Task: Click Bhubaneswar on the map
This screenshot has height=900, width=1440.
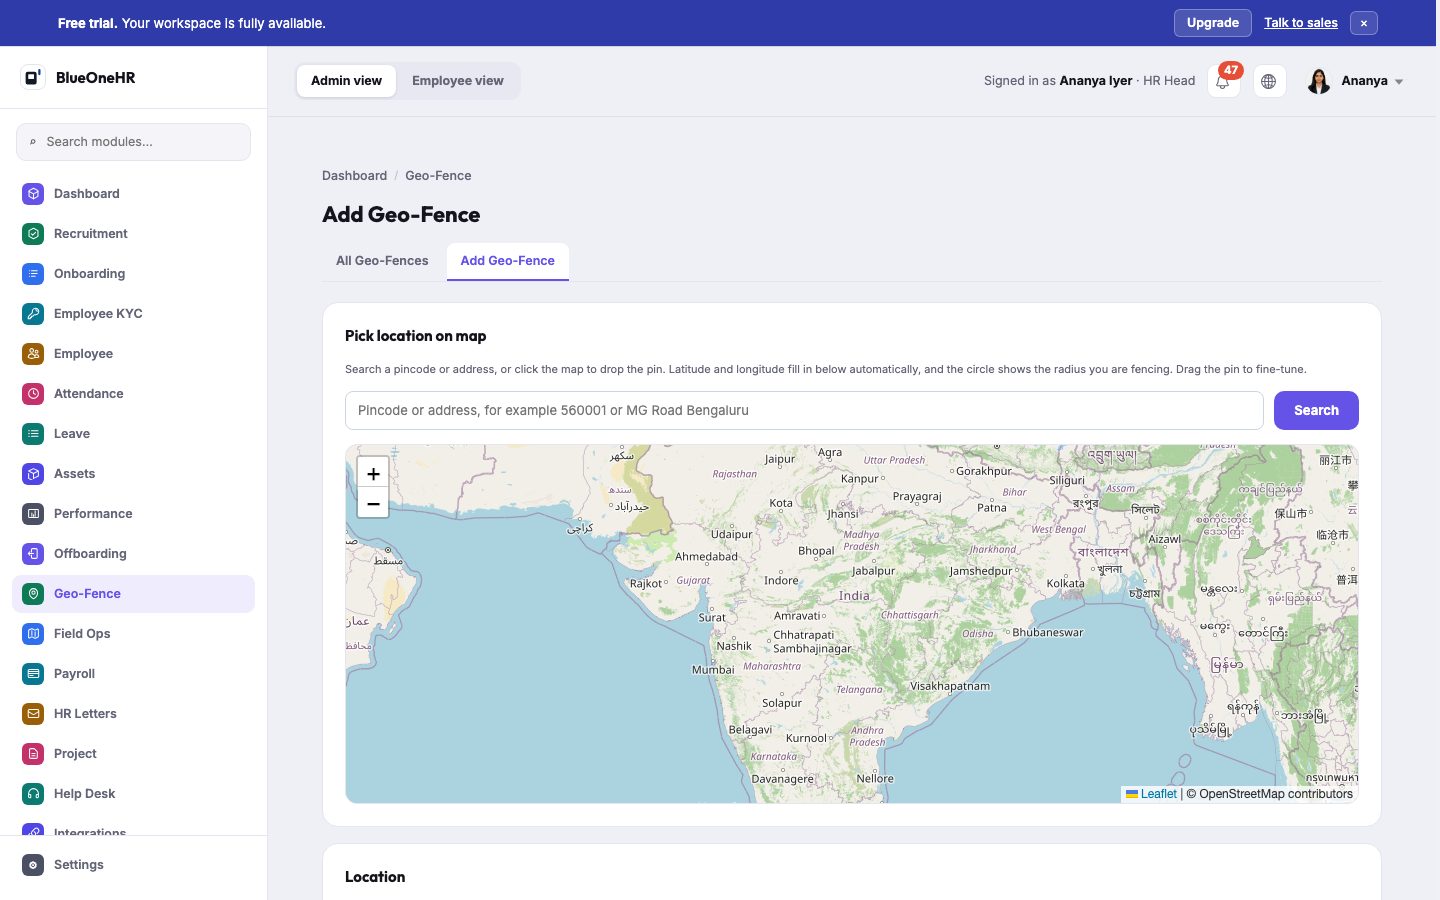Action: [x=1047, y=632]
